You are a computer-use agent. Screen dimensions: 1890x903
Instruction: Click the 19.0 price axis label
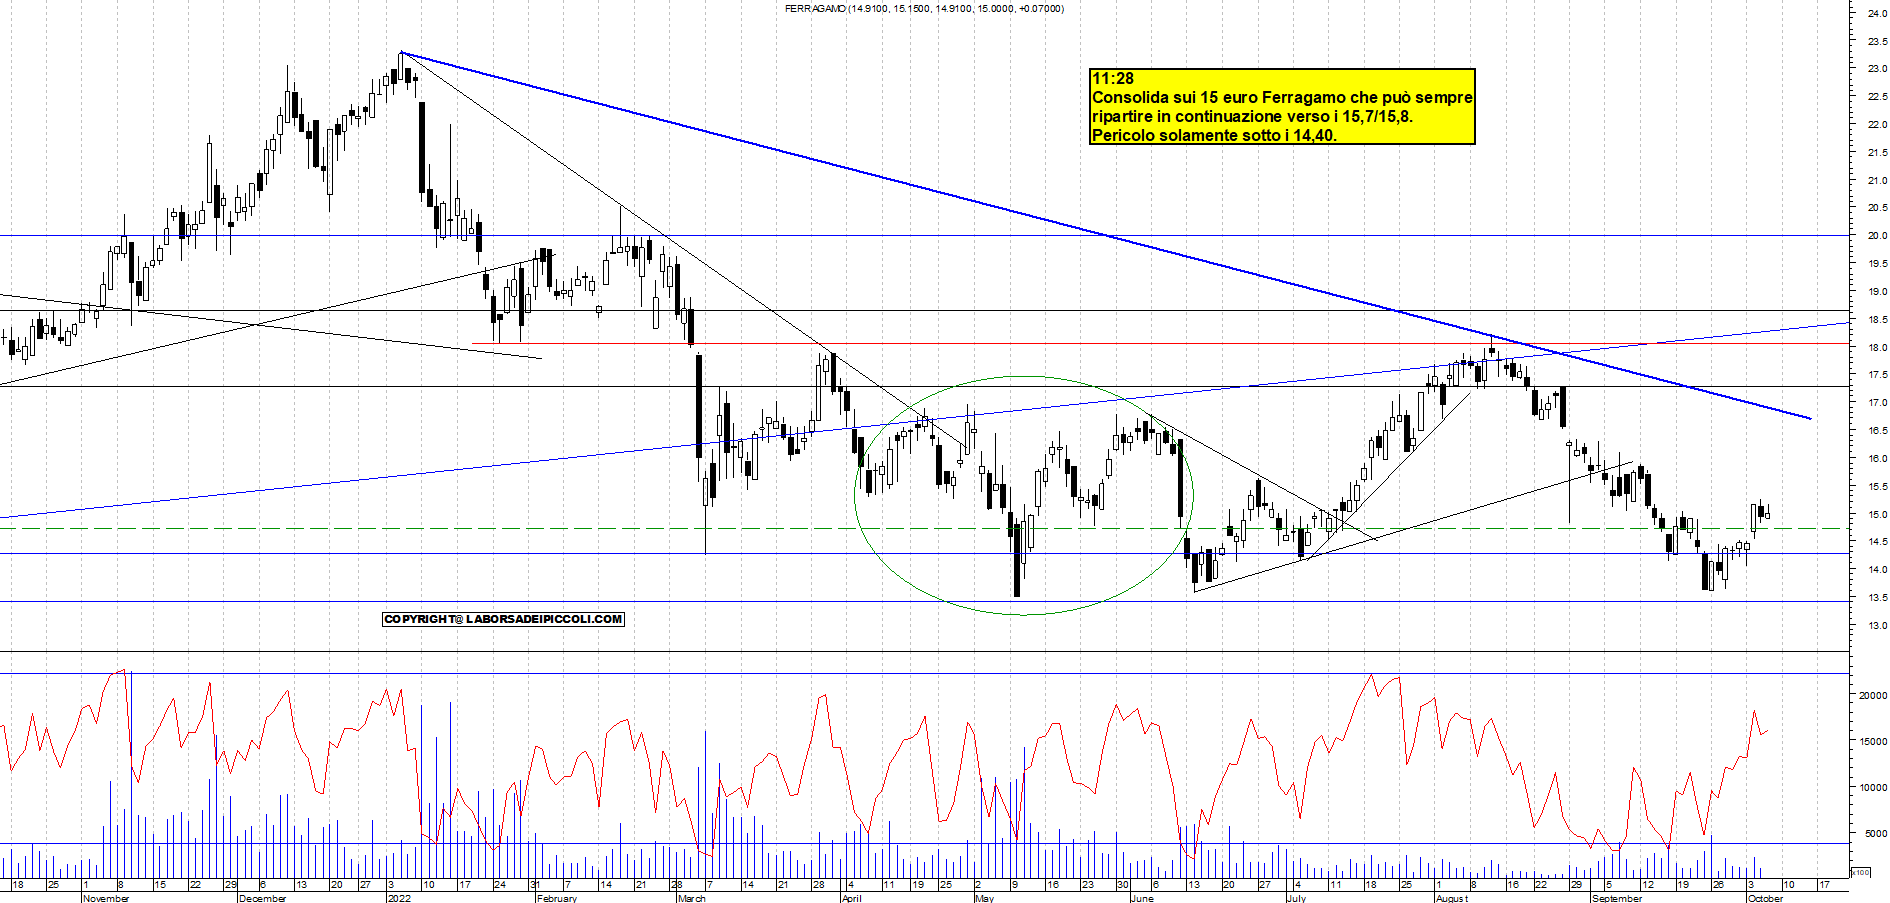click(1877, 292)
